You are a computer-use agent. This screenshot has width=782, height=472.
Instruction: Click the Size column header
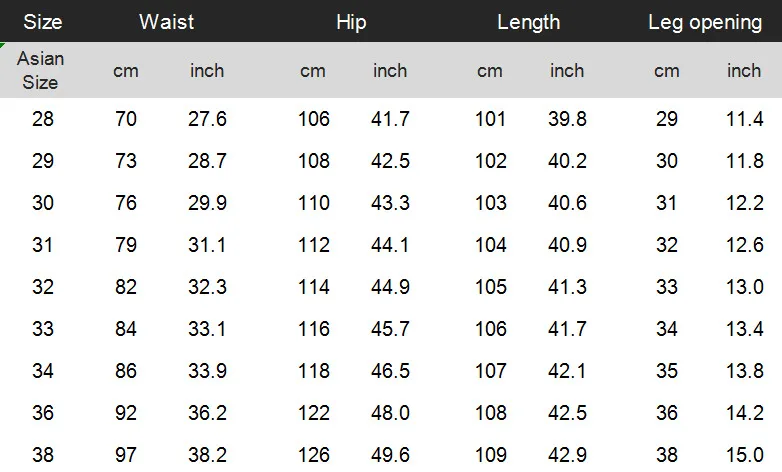pos(43,22)
